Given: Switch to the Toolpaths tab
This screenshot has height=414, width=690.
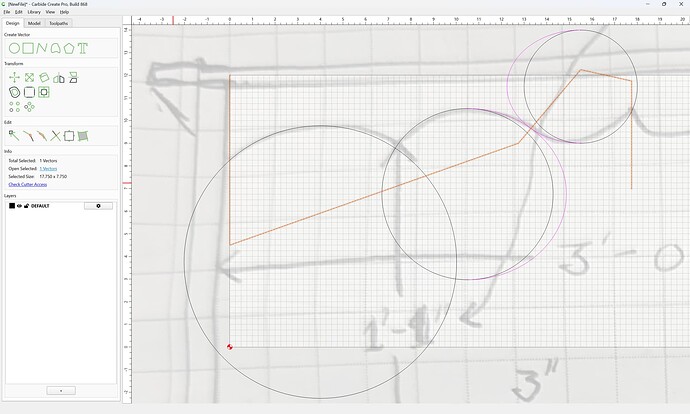Looking at the screenshot, I should coord(59,23).
